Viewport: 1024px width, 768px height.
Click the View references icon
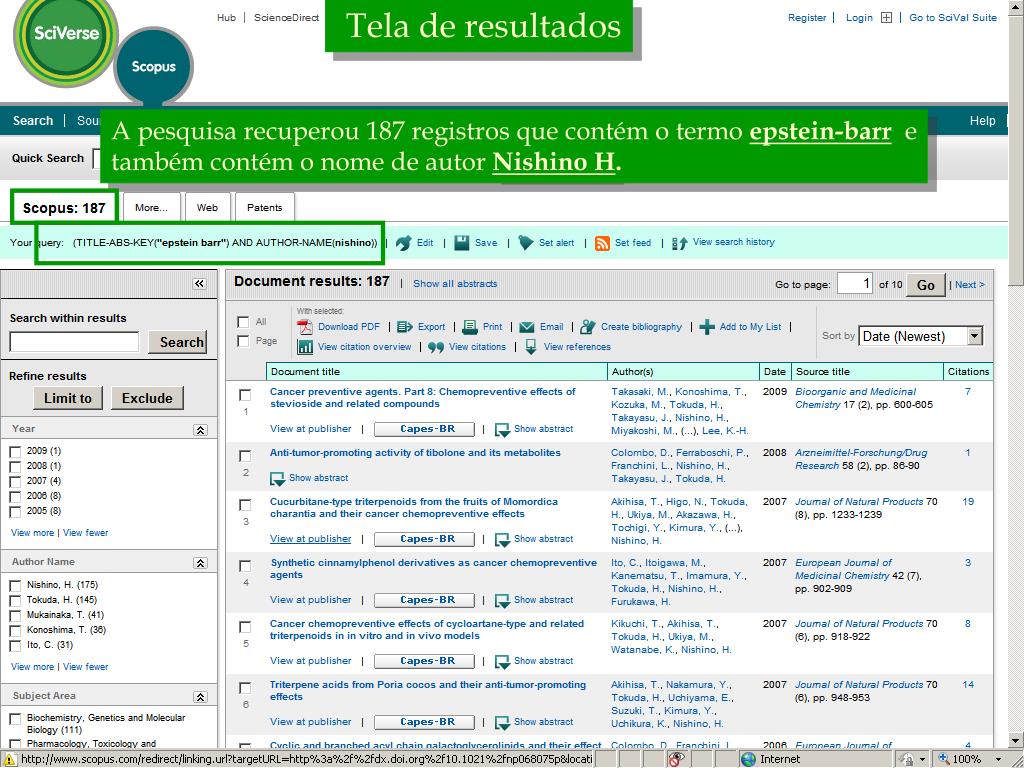click(531, 347)
